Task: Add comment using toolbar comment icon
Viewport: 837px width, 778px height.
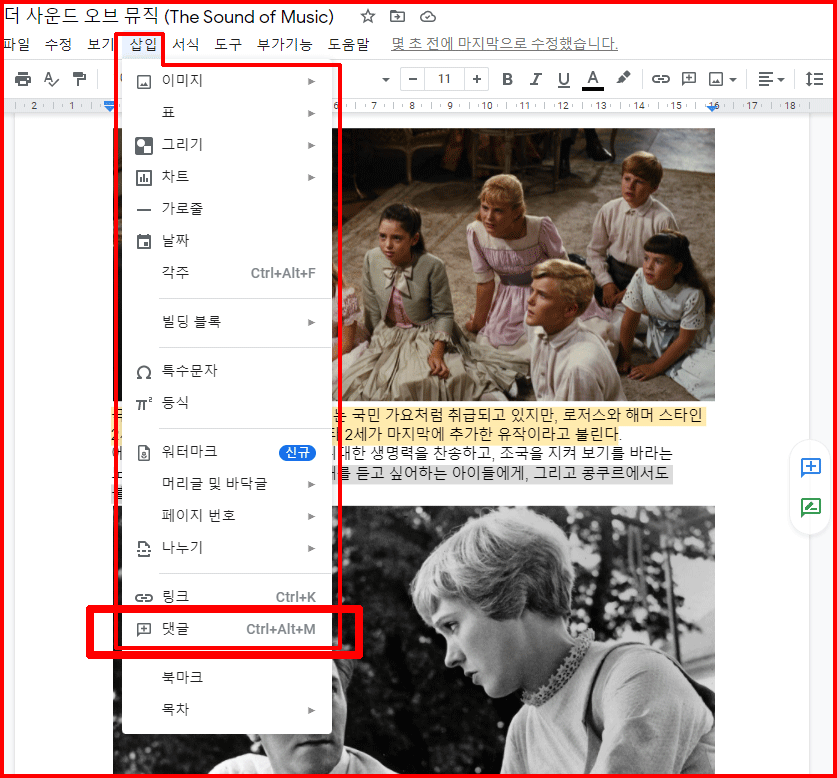Action: tap(689, 79)
